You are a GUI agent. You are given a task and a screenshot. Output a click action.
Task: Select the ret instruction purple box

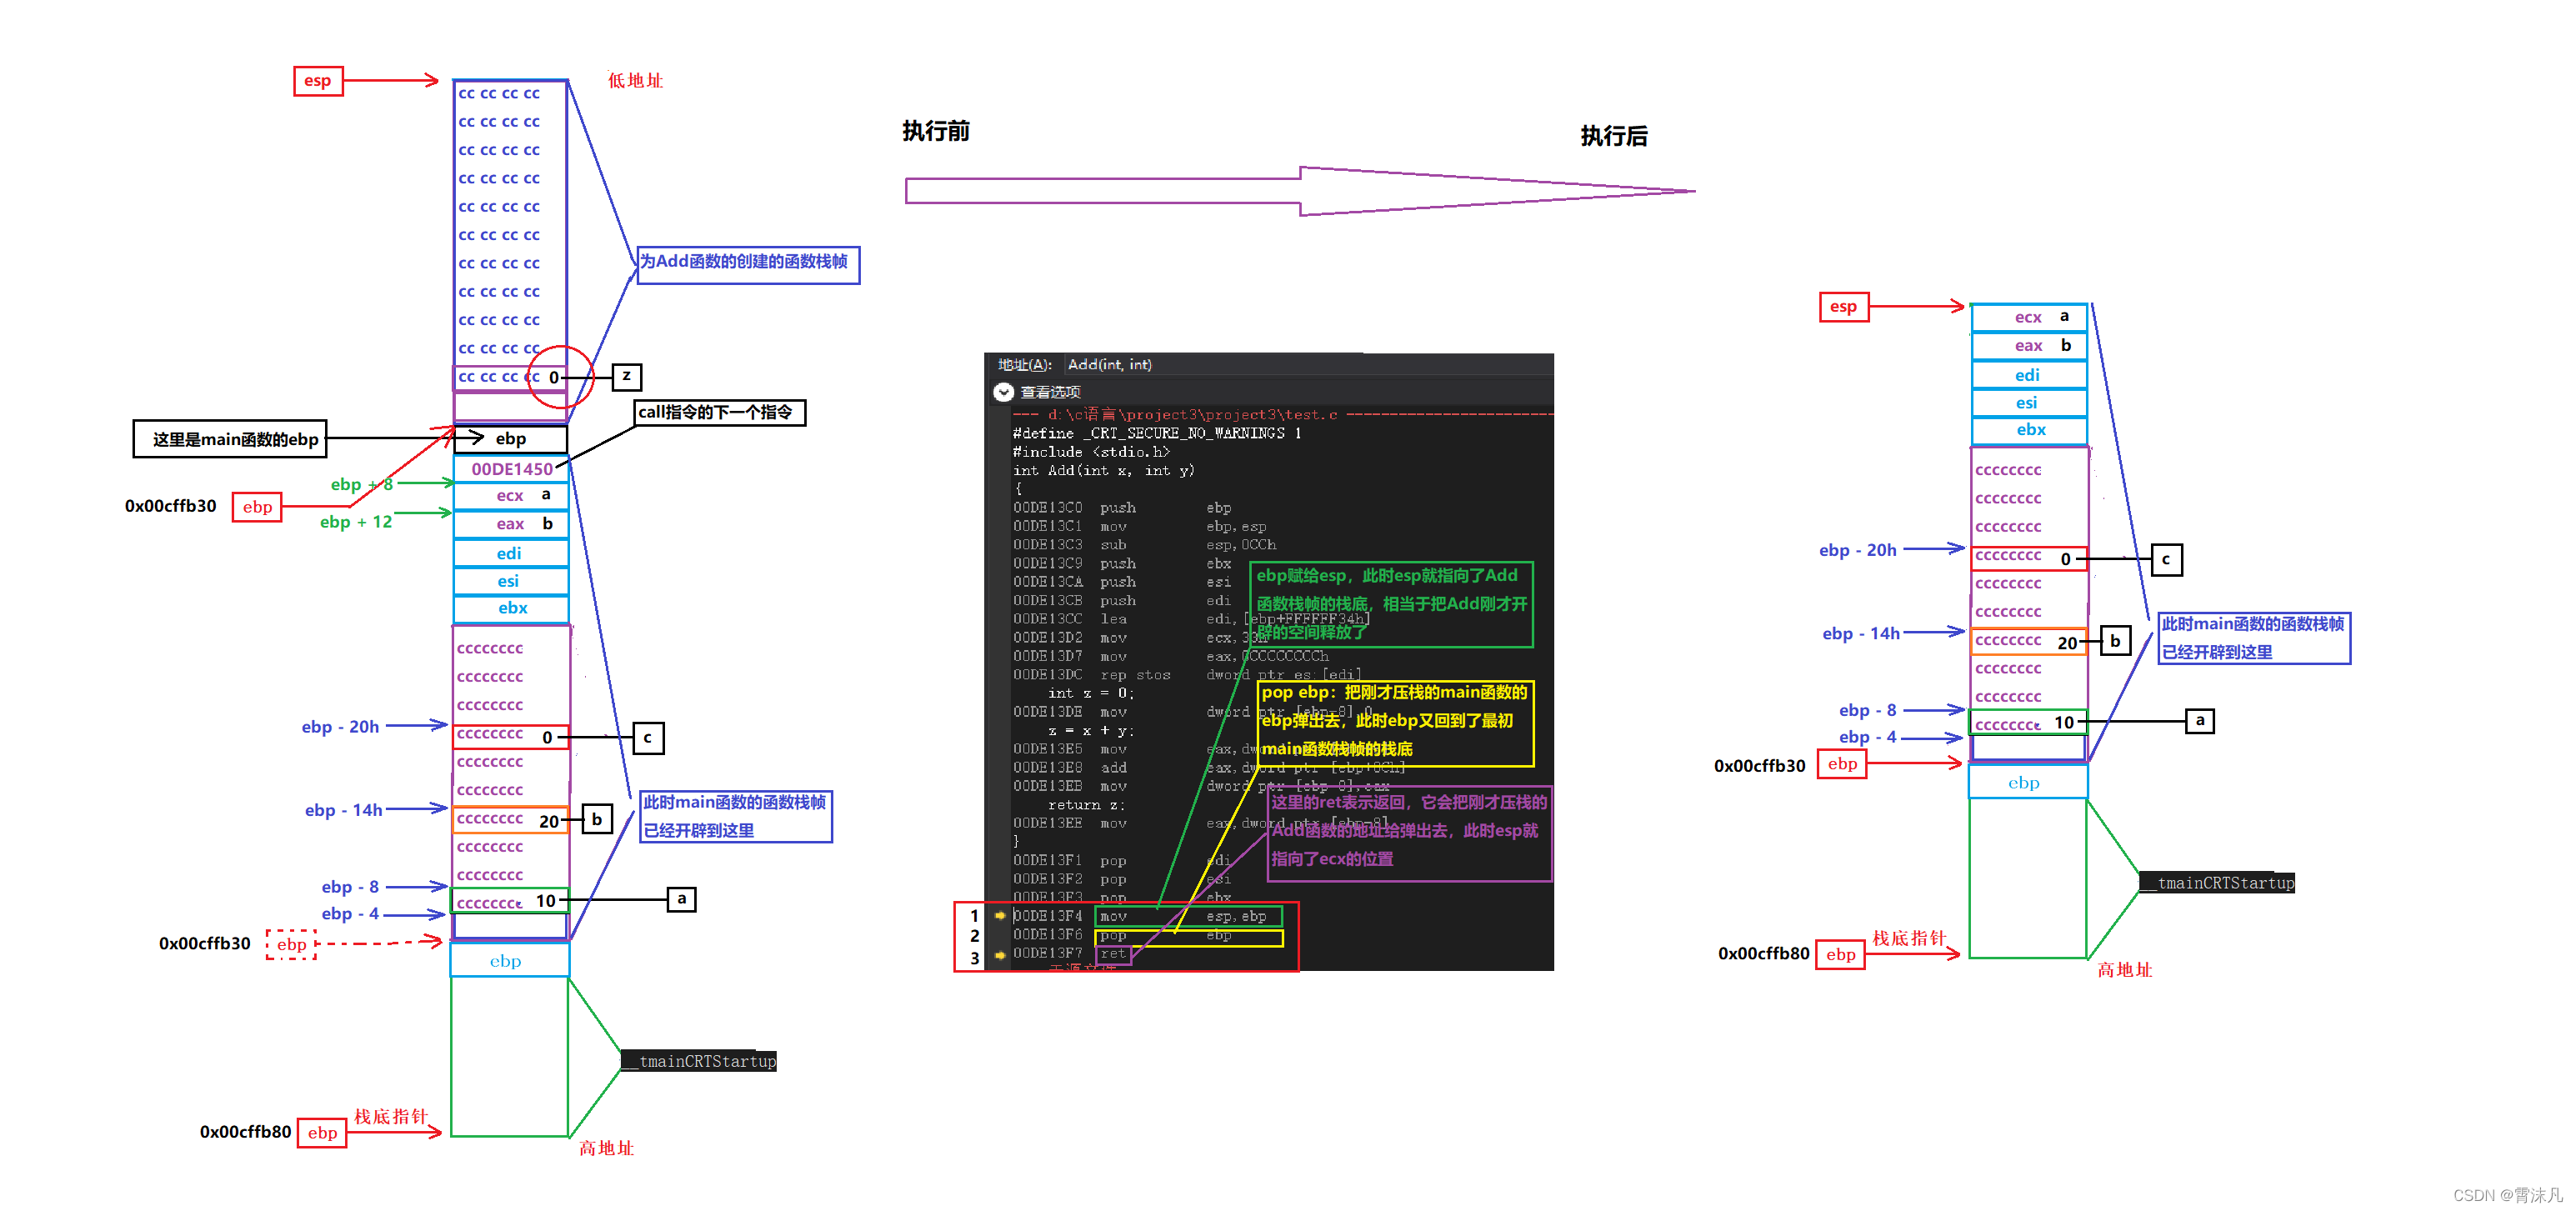pos(1113,954)
